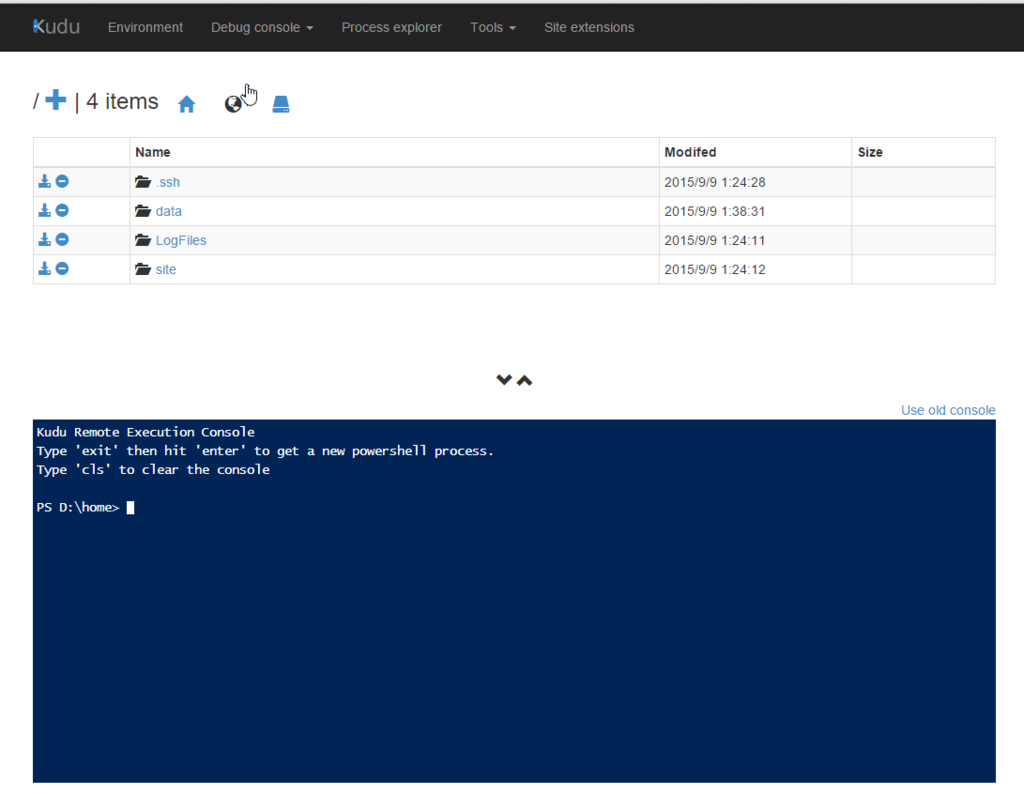Open the site root via the globe icon
This screenshot has width=1024, height=794.
tap(234, 103)
